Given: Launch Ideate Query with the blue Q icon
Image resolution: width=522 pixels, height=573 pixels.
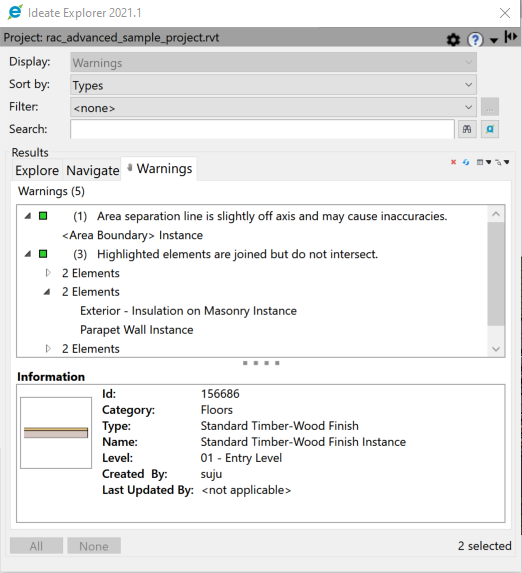Looking at the screenshot, I should 490,129.
